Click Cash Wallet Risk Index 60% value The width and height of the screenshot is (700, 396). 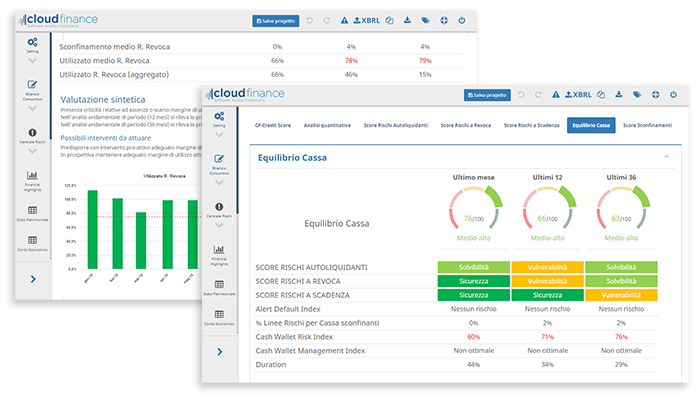coord(474,337)
